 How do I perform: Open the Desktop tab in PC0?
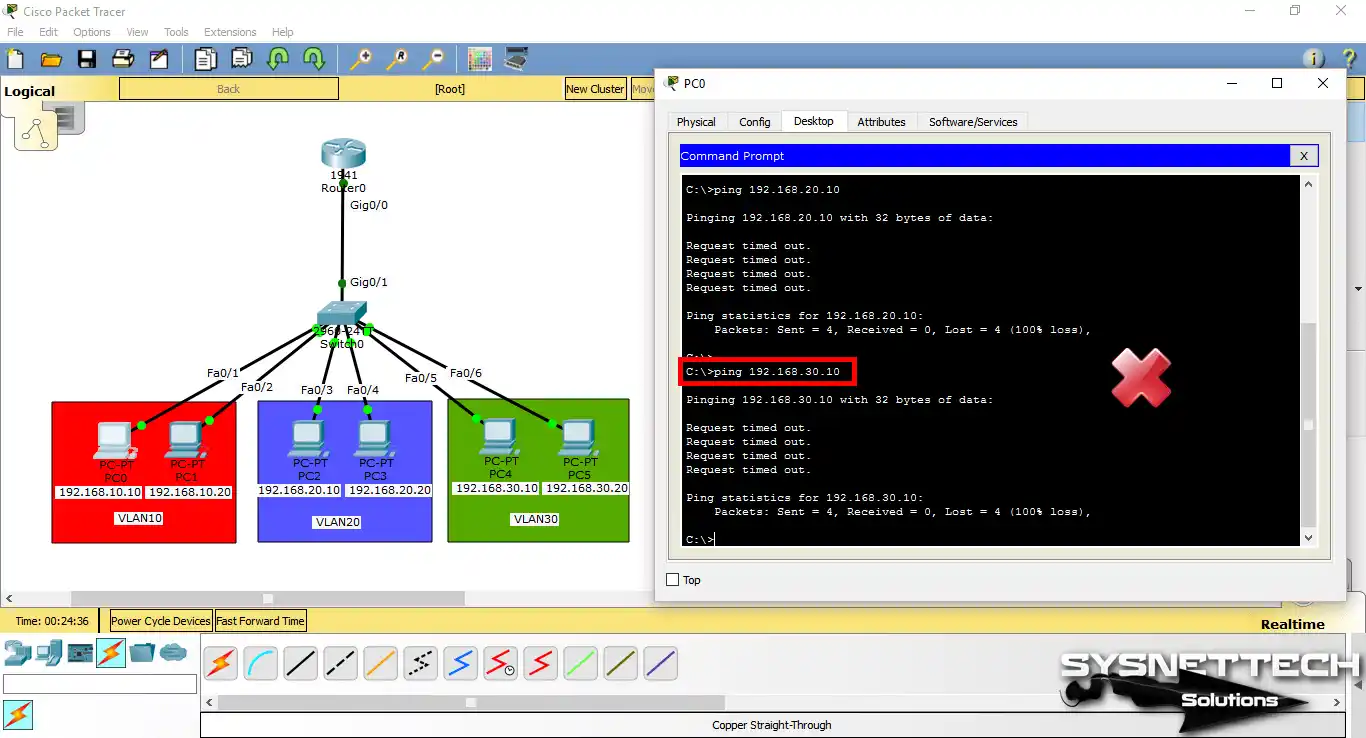(813, 121)
